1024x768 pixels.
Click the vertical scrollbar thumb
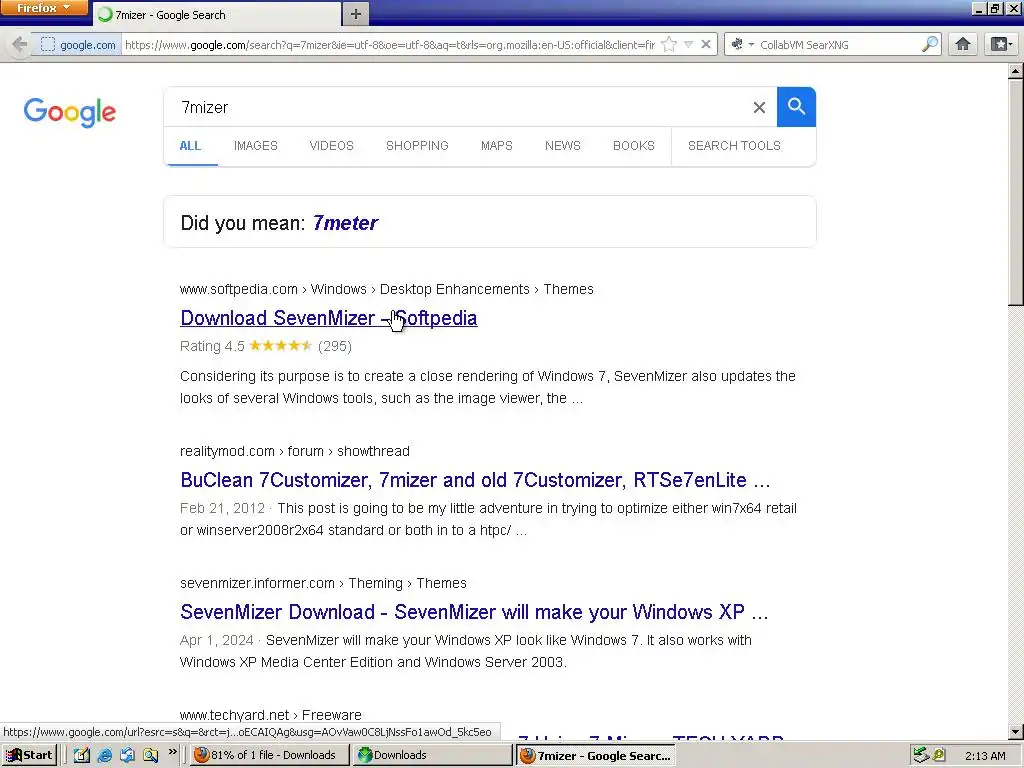[1016, 191]
